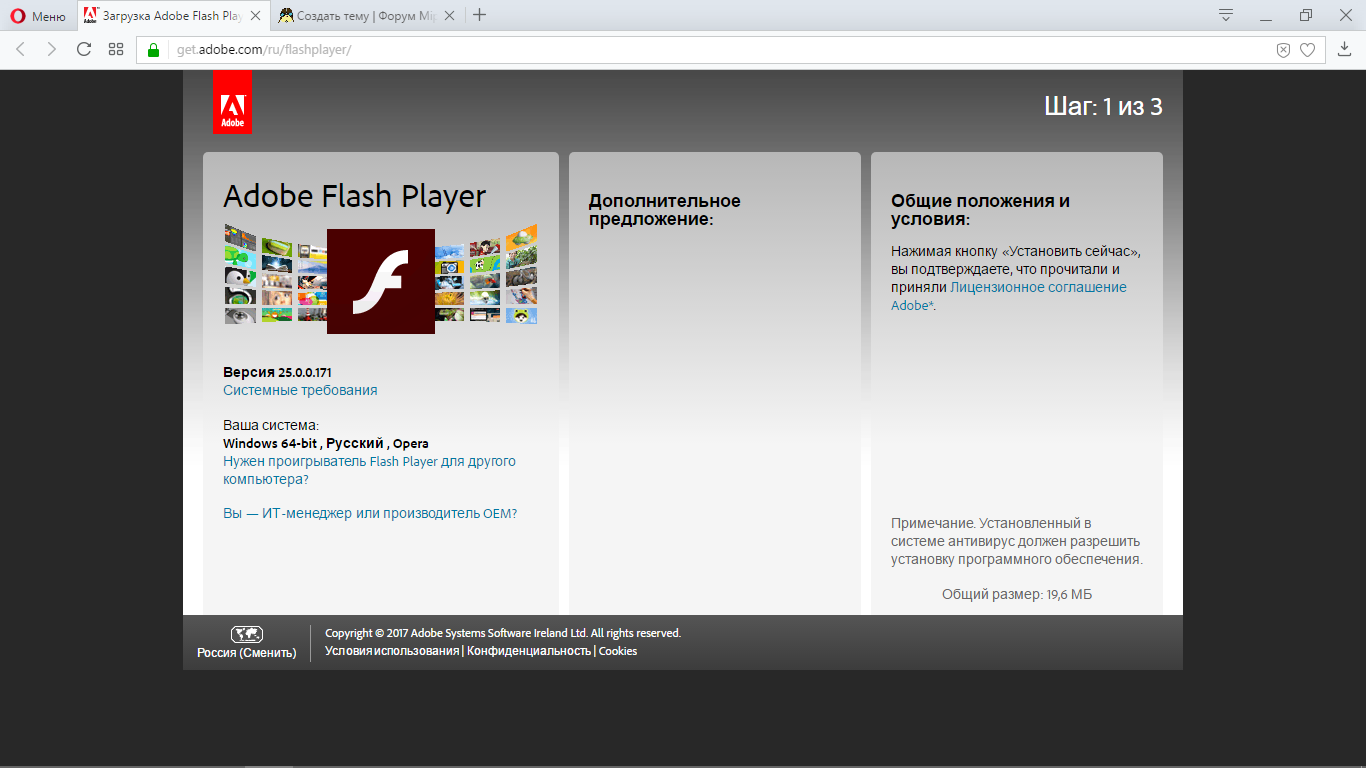Click the green secure padlock icon
The image size is (1366, 768).
click(153, 49)
